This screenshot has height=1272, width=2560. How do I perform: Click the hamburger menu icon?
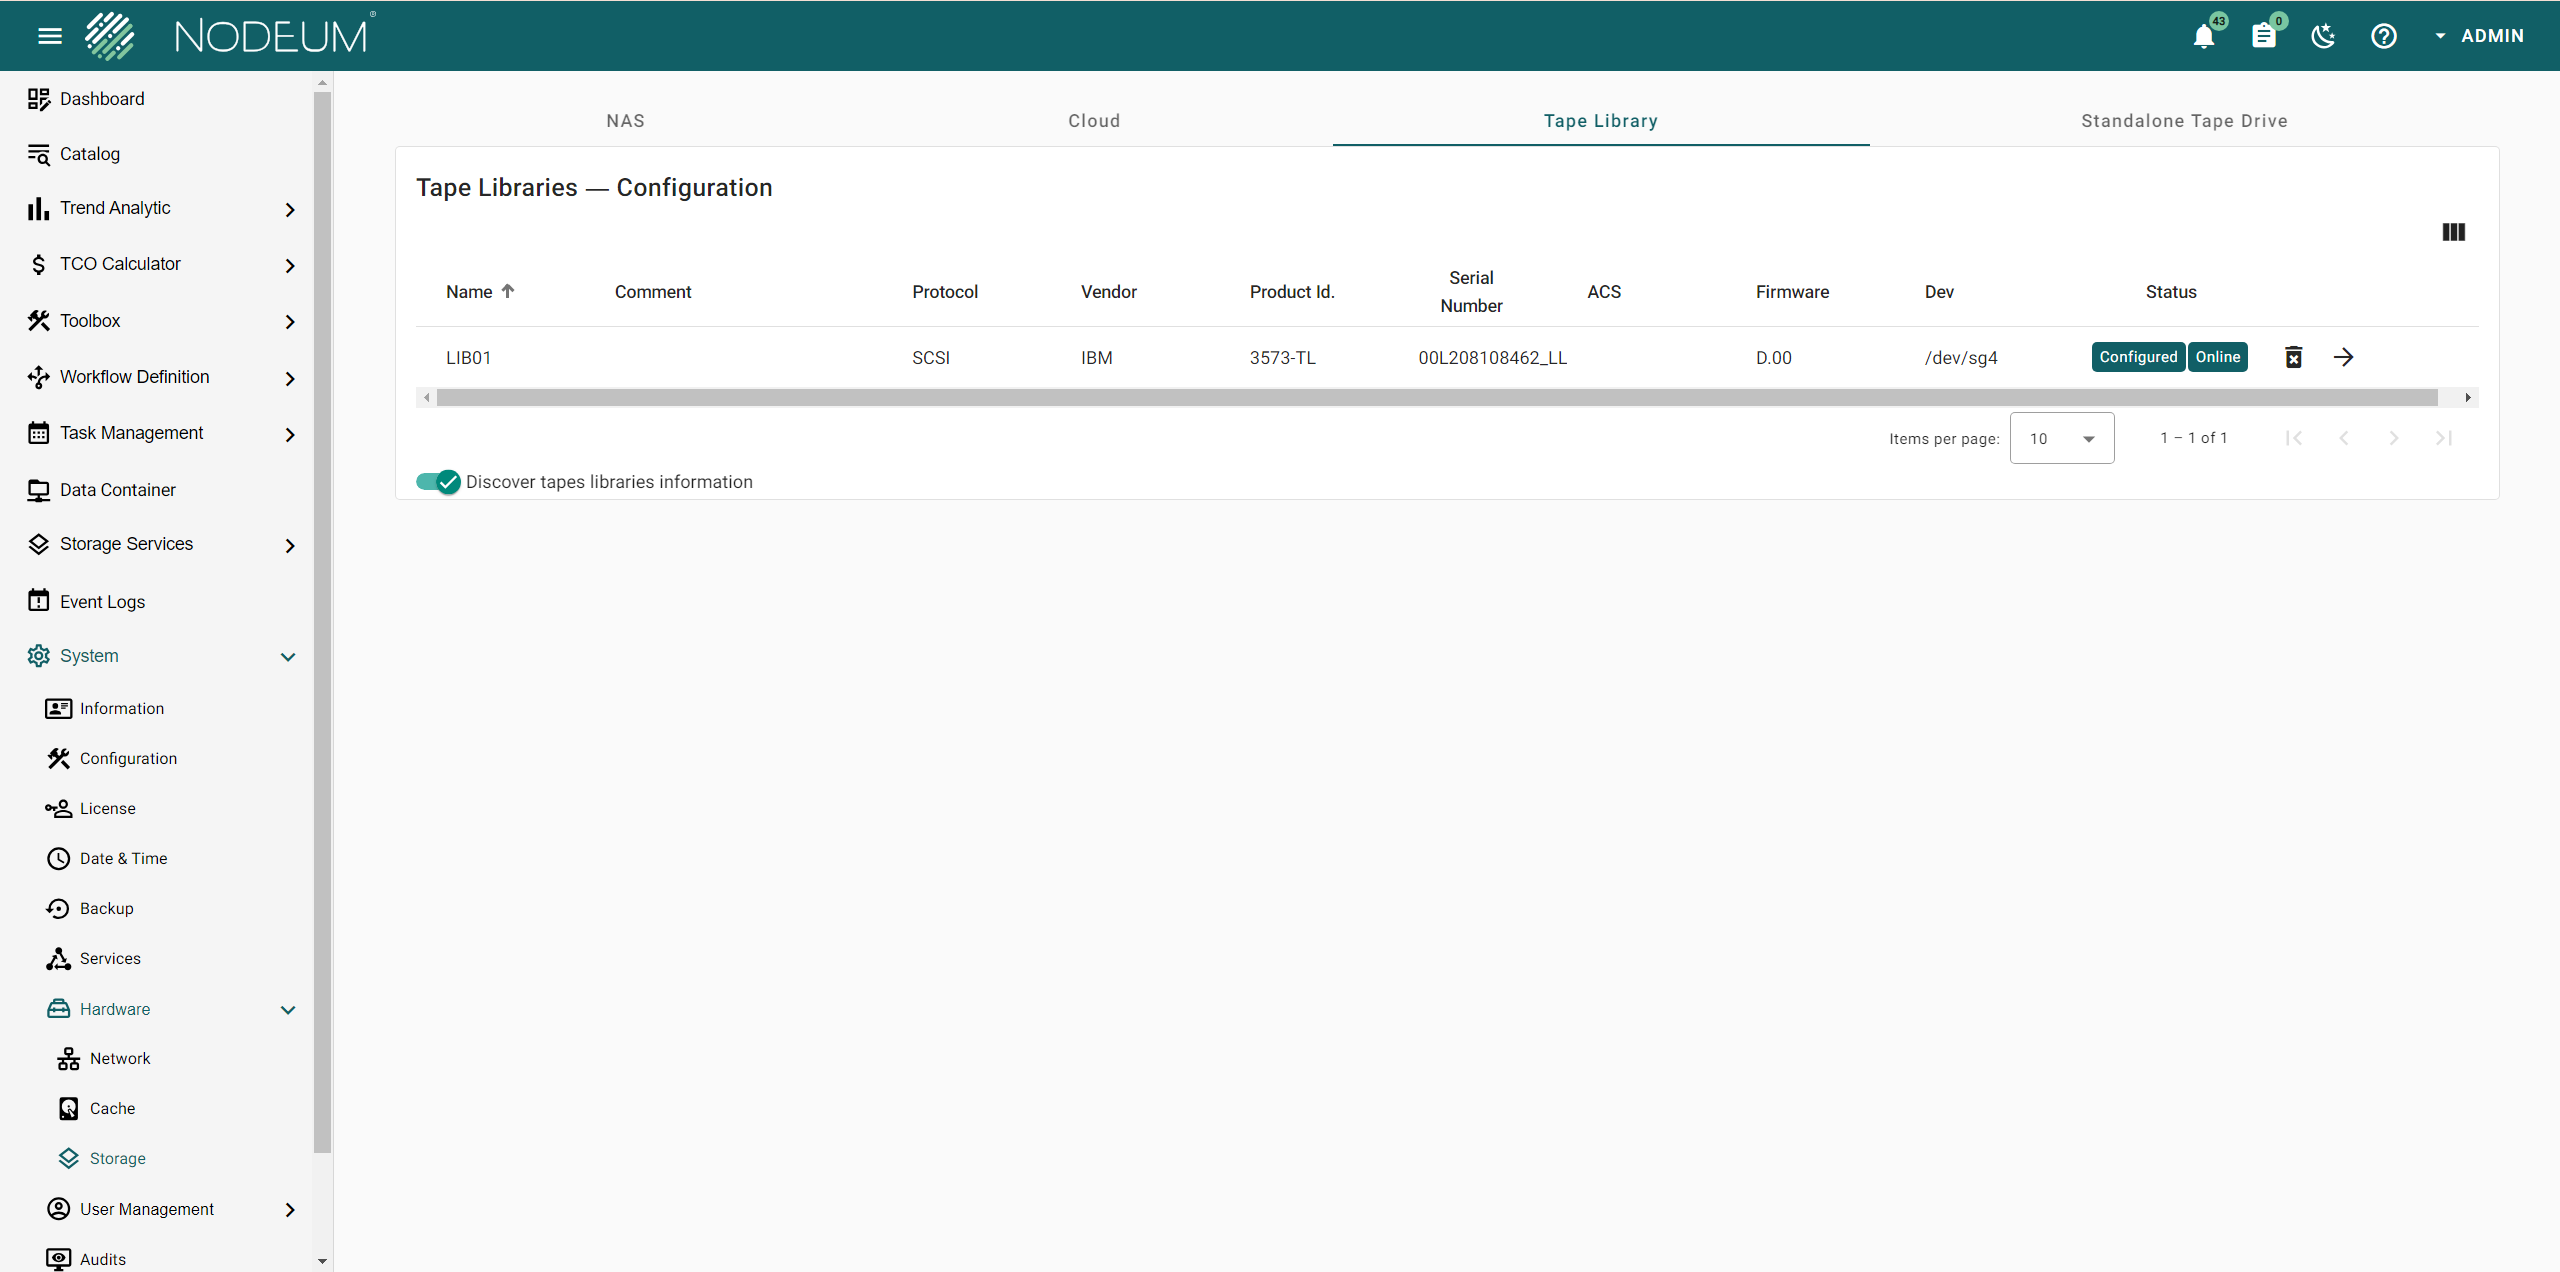point(50,37)
